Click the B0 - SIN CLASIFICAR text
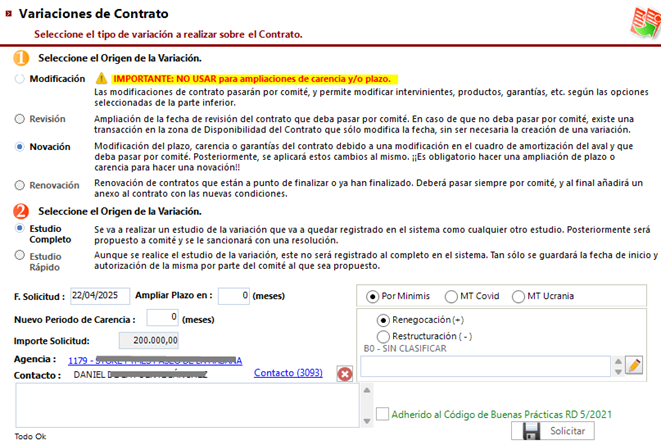Screen dimensions: 661x445 point(405,348)
